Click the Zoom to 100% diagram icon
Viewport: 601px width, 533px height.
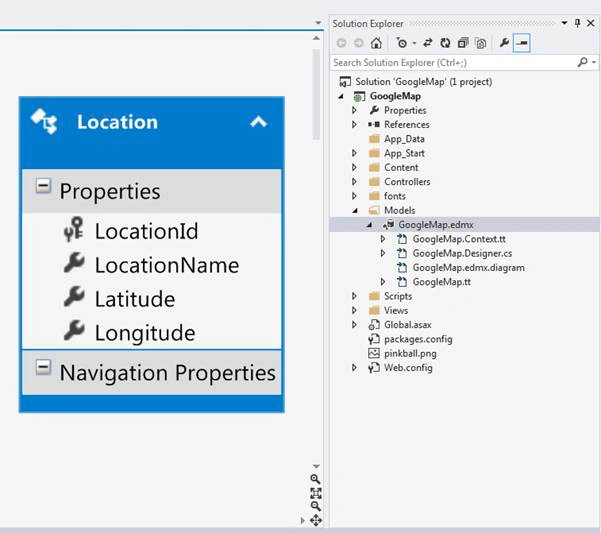click(316, 493)
